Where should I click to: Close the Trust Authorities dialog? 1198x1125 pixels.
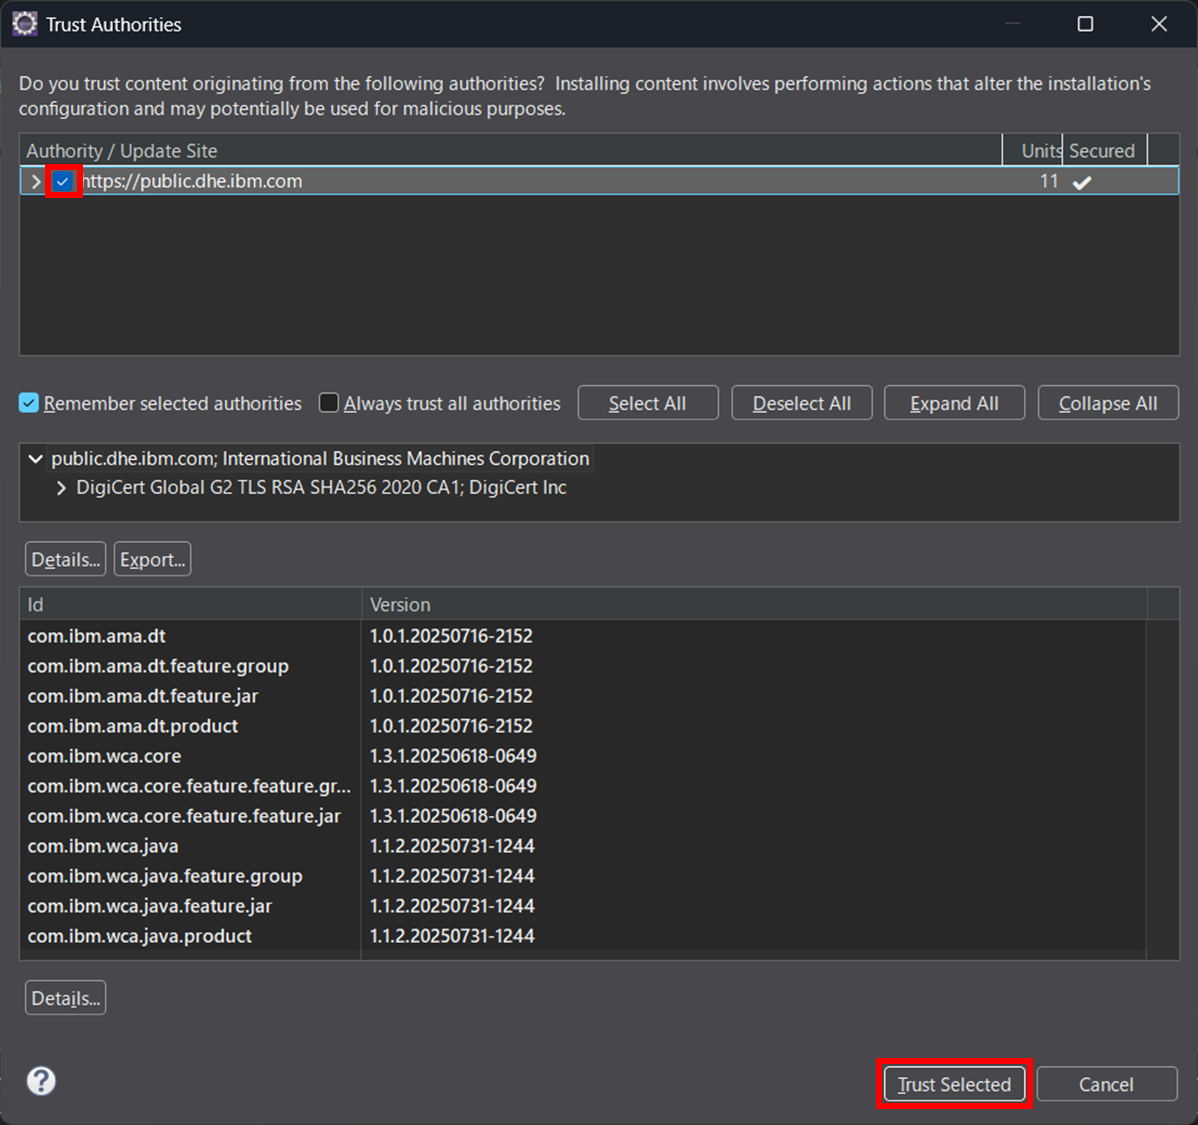1159,24
